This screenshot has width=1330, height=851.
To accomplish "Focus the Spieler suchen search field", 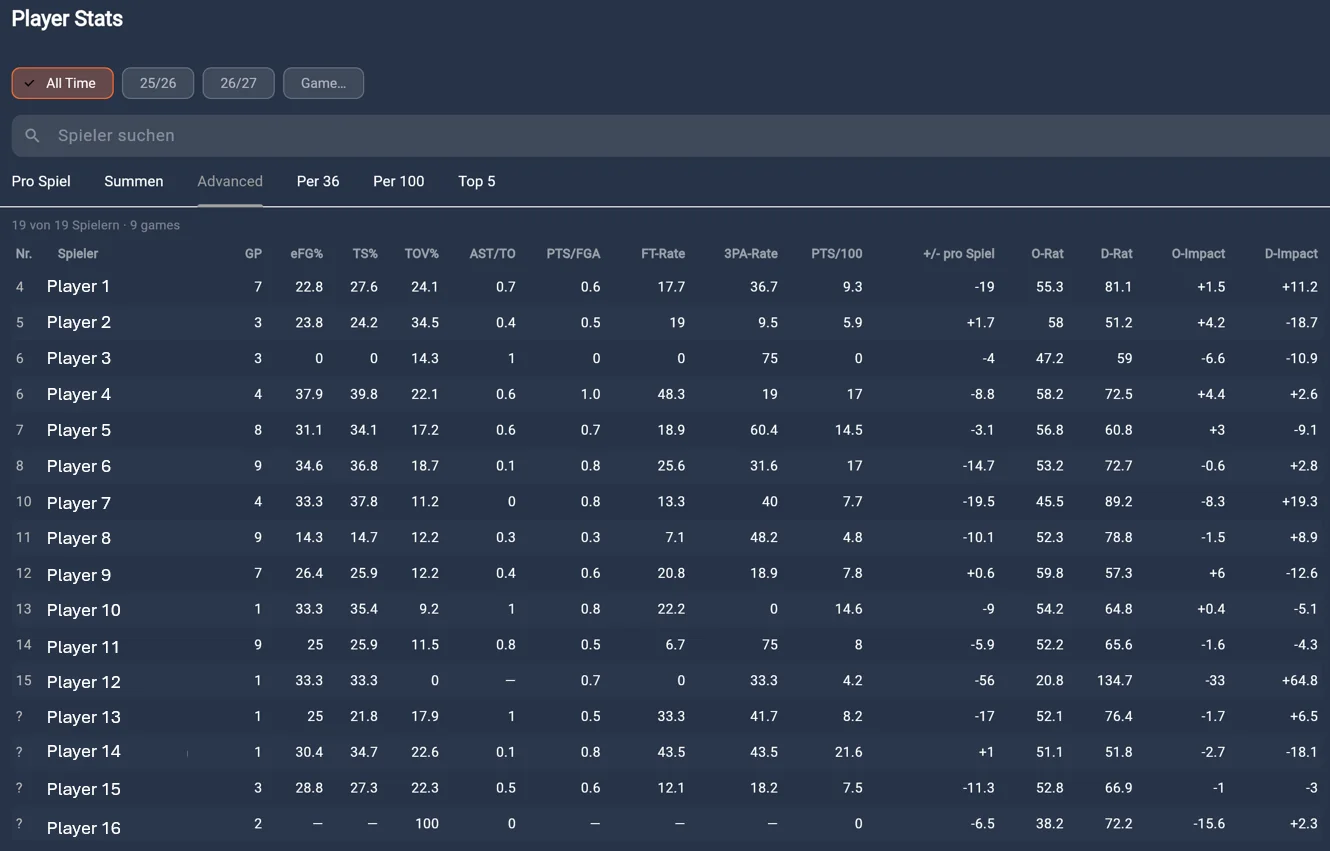I will point(671,136).
